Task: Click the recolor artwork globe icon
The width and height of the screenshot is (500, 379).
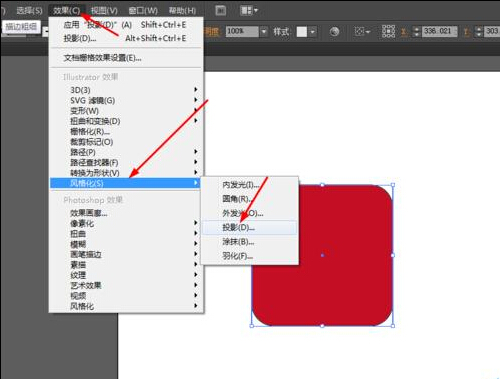Action: pyautogui.click(x=334, y=32)
